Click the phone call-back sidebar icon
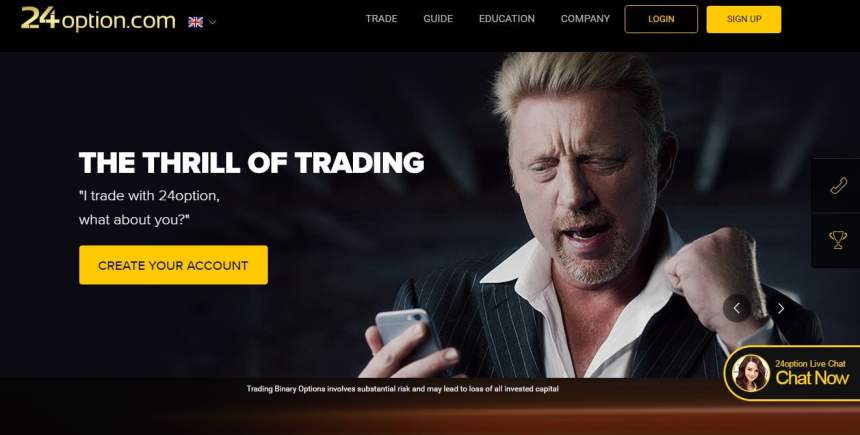 [x=838, y=186]
